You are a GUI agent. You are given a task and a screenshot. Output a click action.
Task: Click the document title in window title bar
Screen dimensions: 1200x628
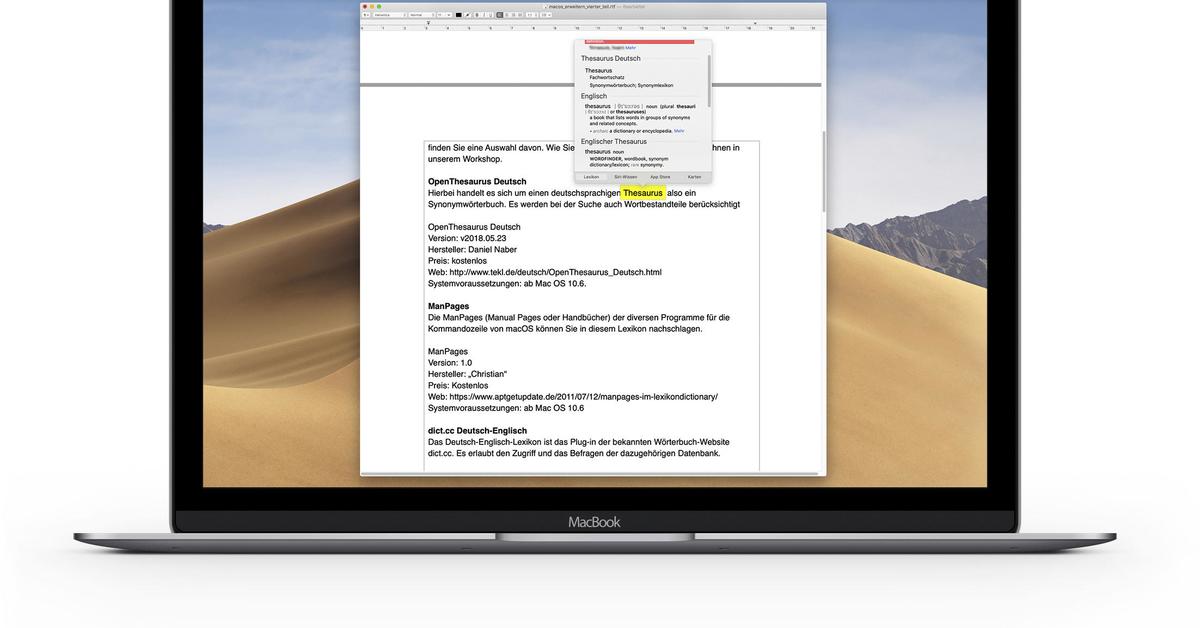pos(580,6)
